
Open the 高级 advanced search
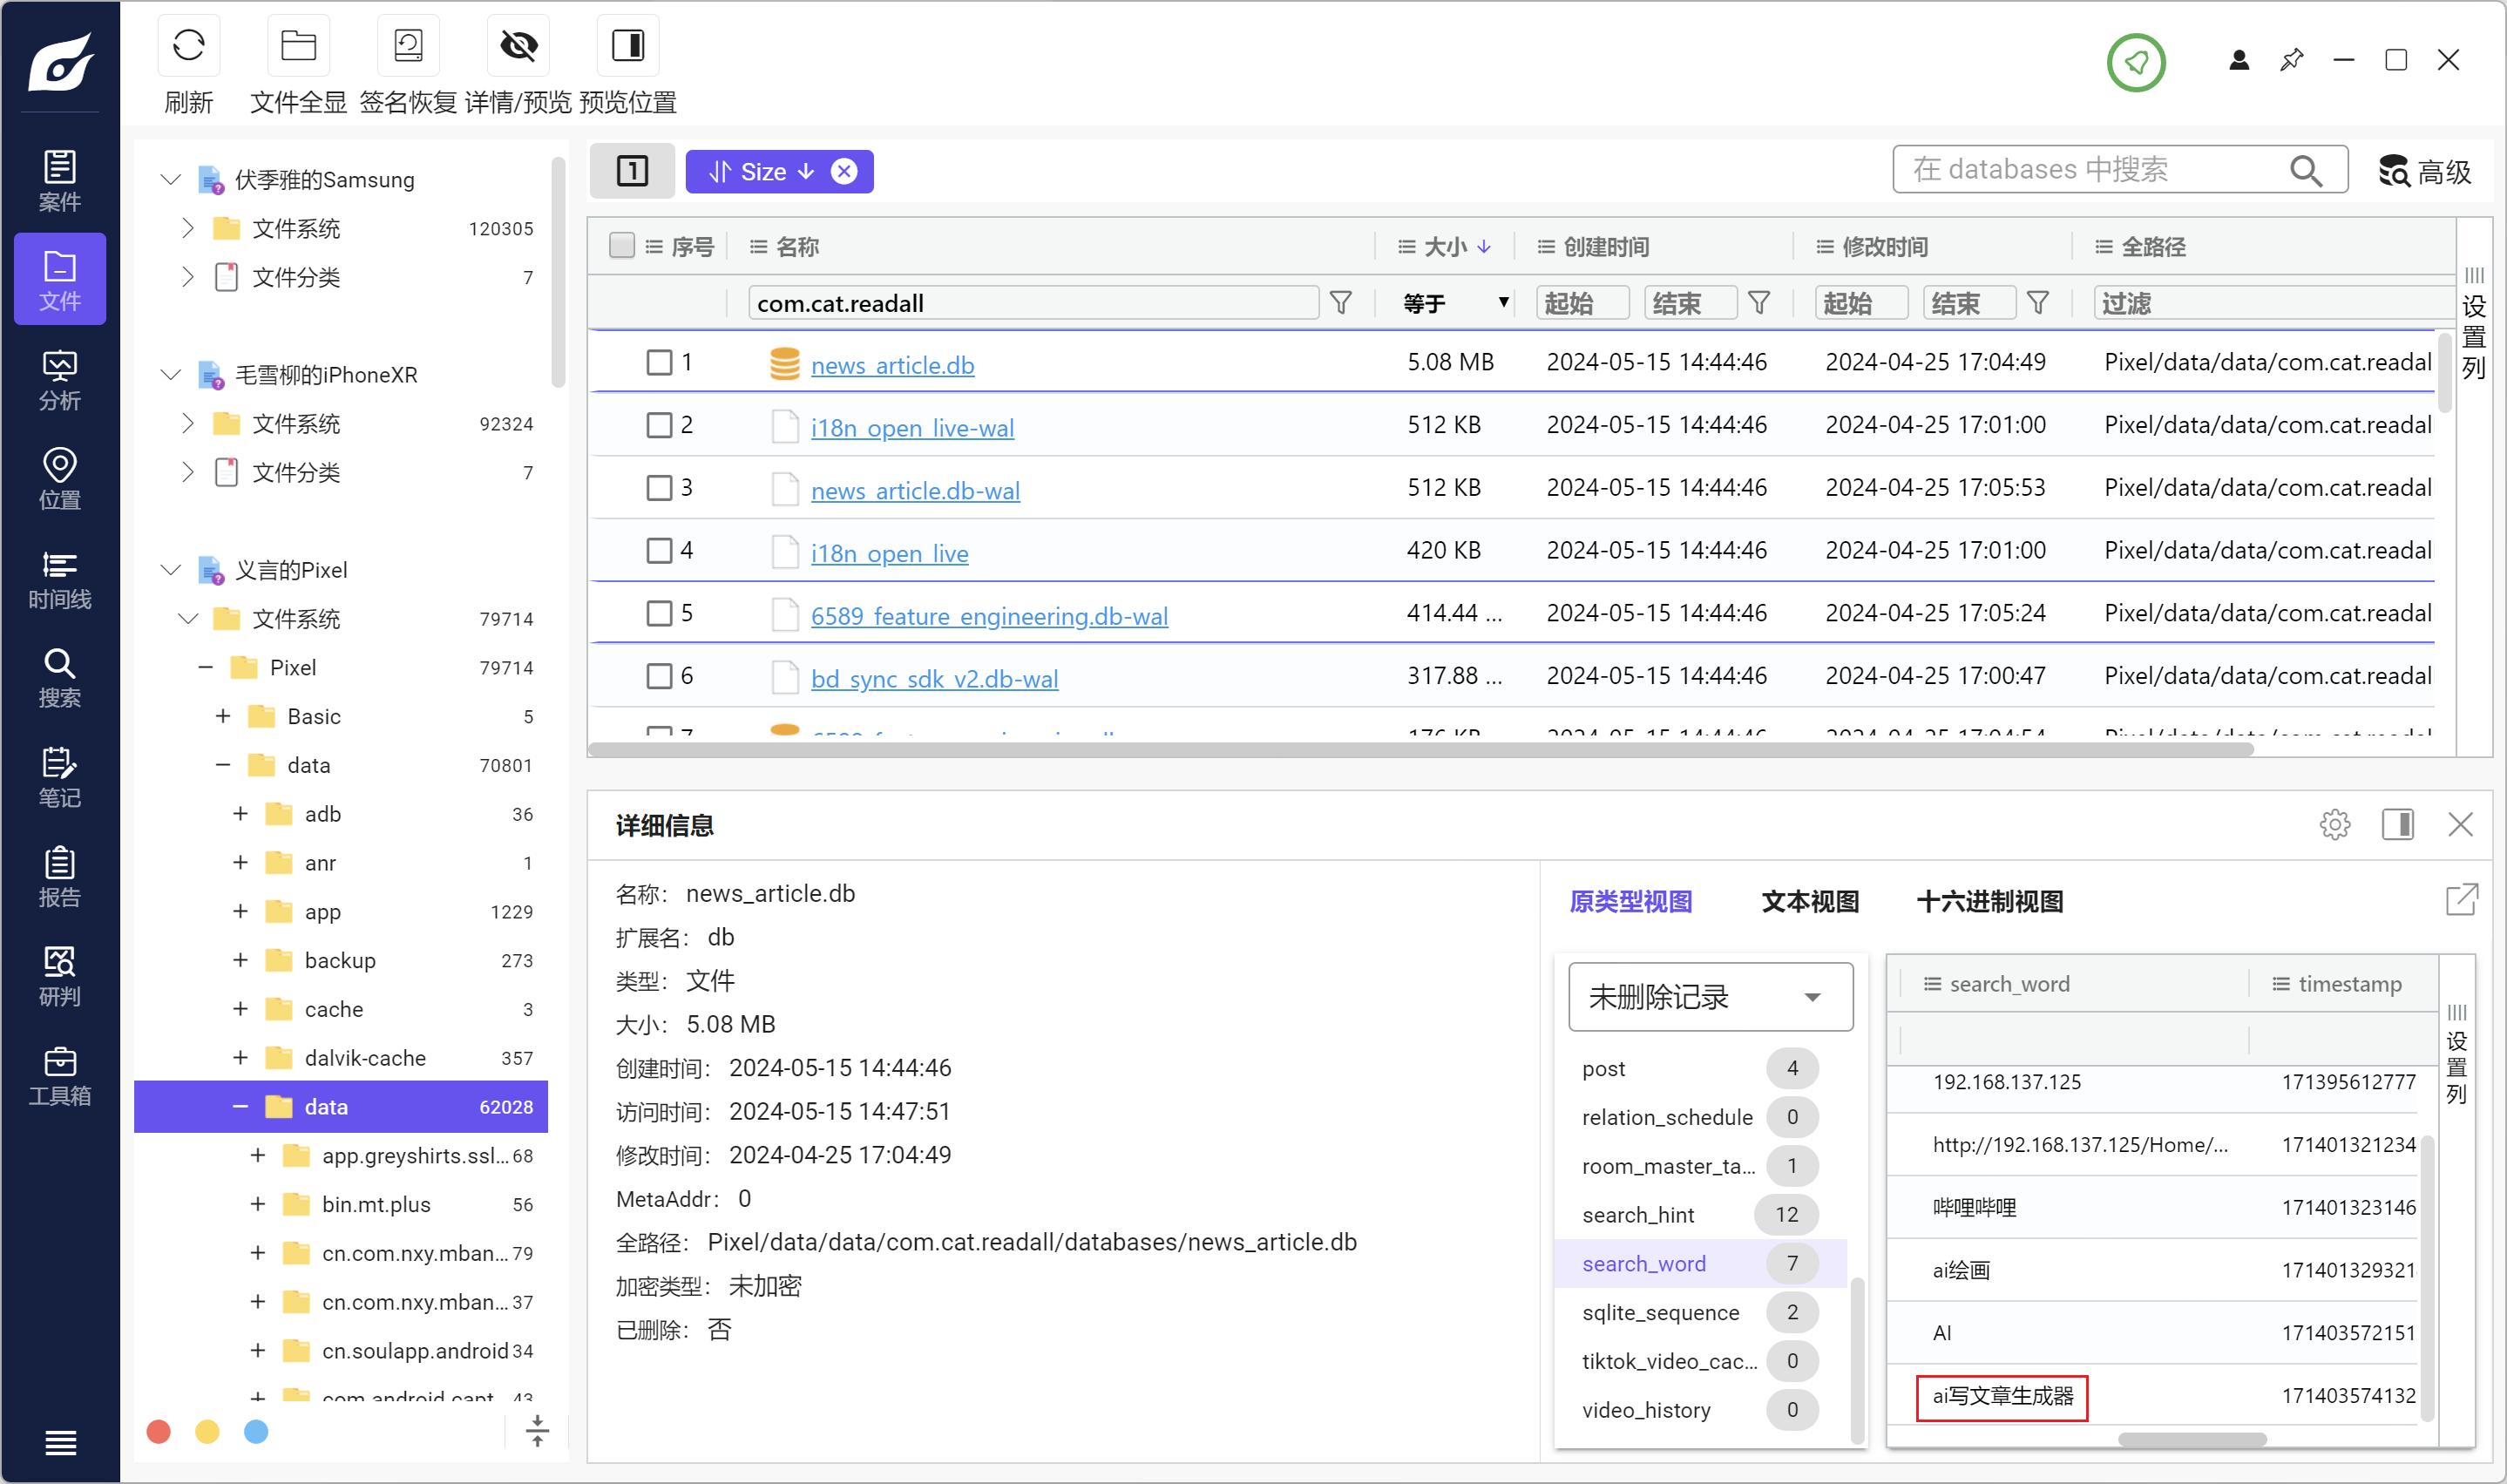[x=2425, y=171]
